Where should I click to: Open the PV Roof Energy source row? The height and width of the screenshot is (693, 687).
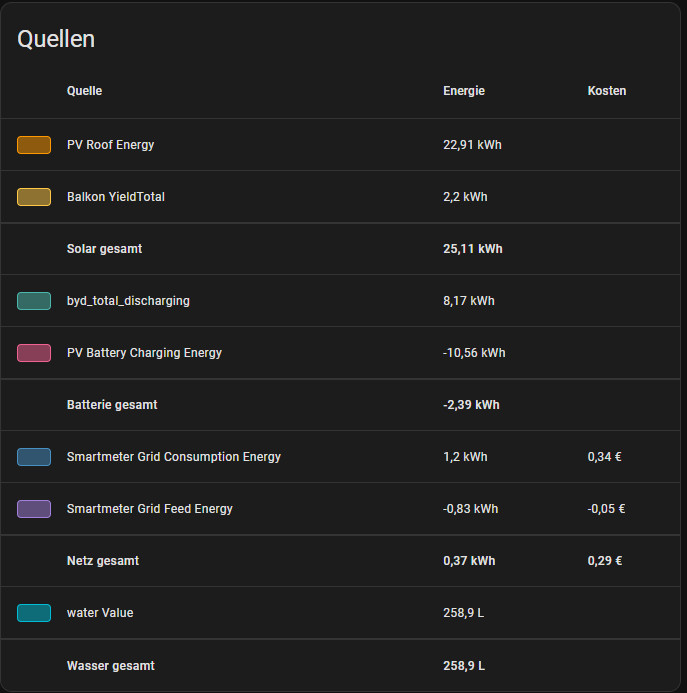110,145
